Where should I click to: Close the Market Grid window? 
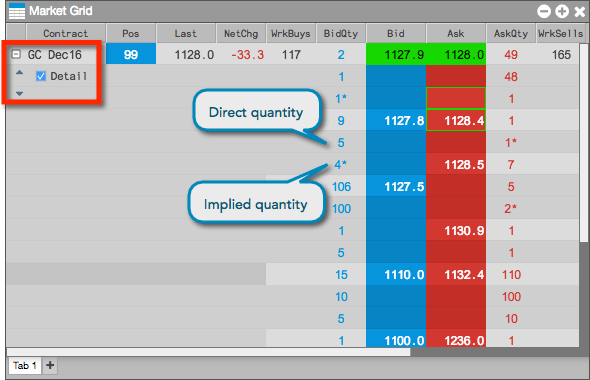click(579, 12)
